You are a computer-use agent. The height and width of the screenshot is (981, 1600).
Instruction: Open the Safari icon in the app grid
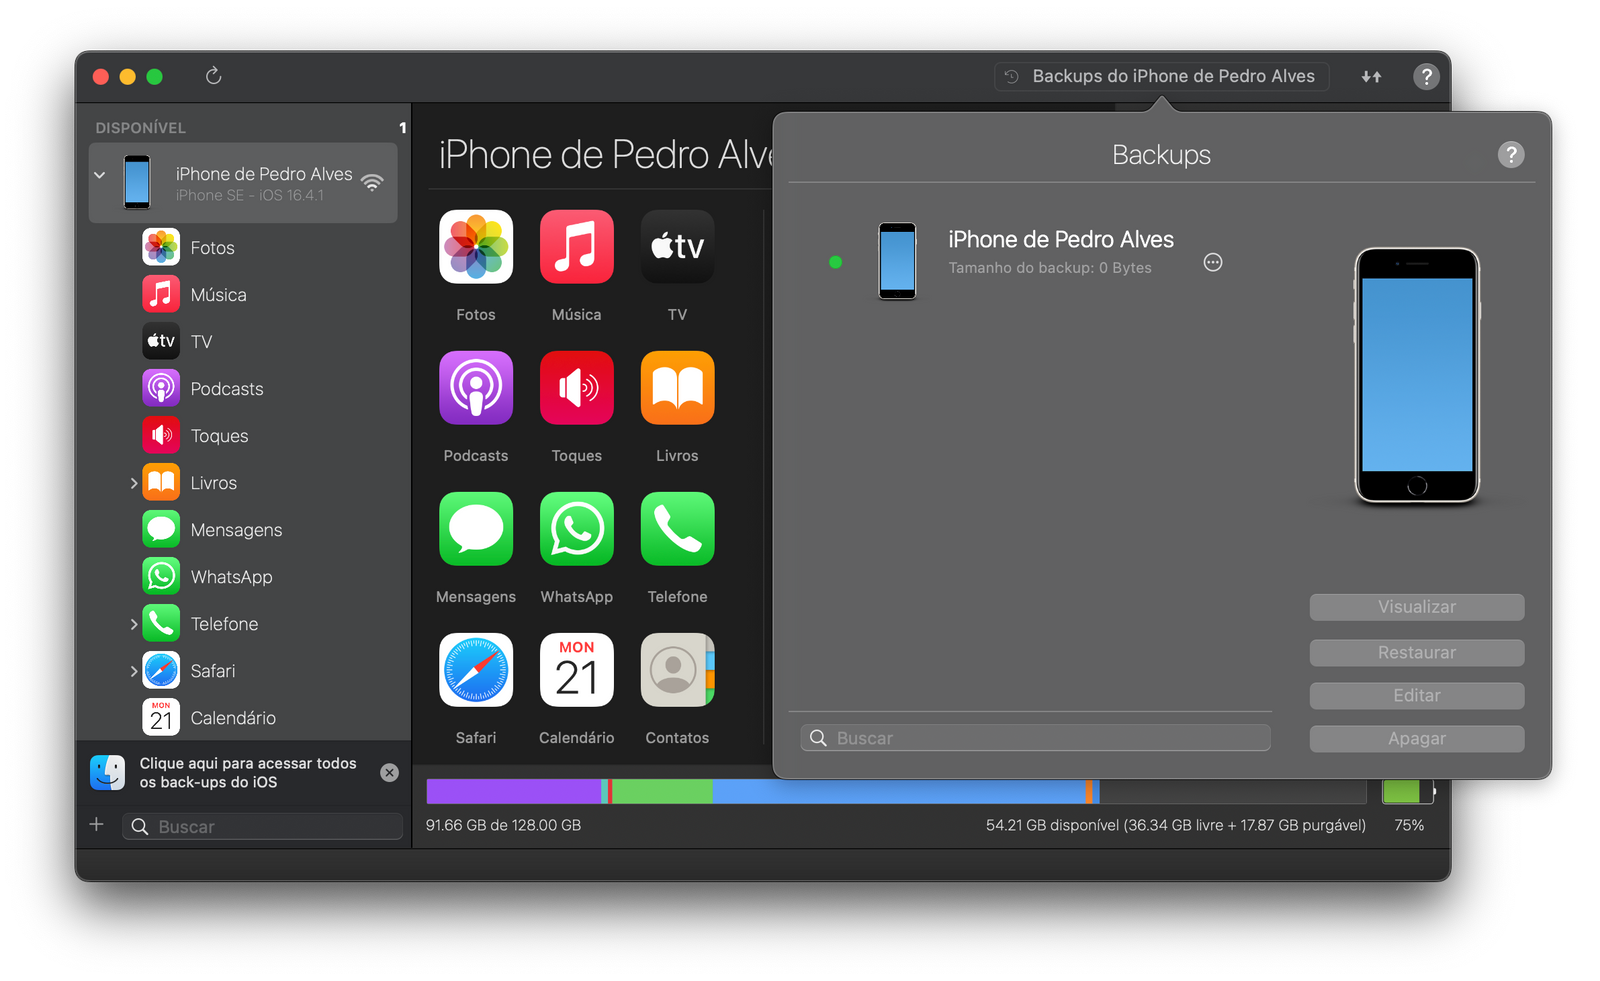(x=475, y=670)
